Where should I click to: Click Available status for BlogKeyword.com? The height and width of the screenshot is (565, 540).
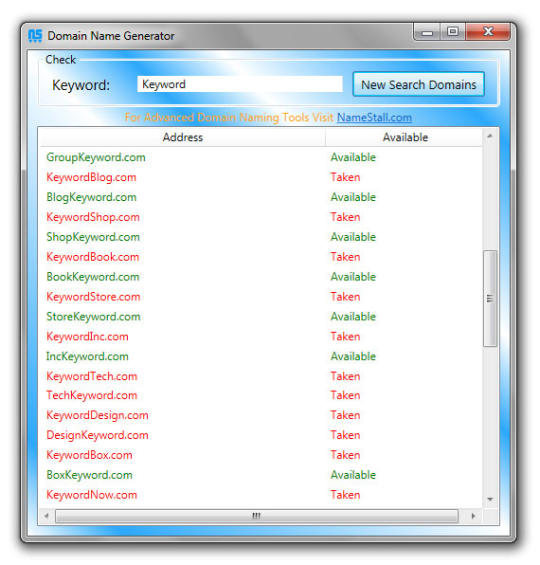(x=353, y=197)
